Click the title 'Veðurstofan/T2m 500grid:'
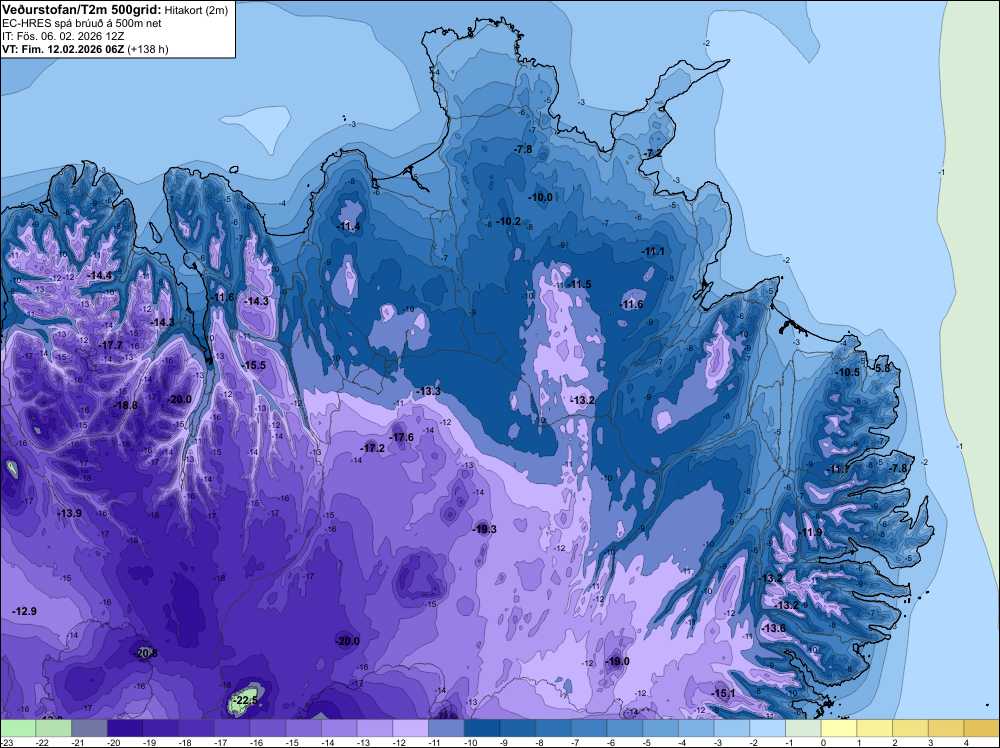 point(82,10)
